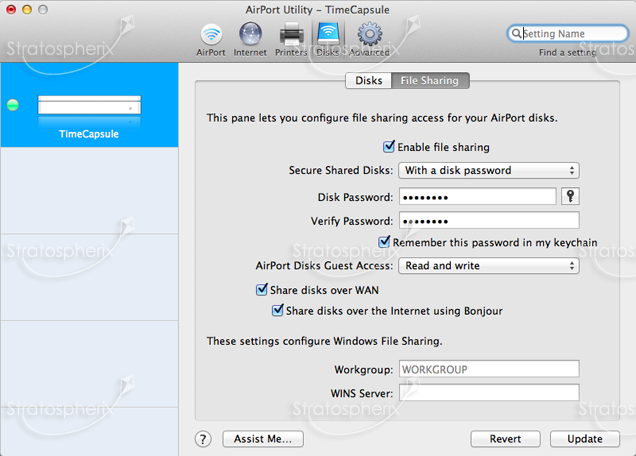Click the Assist Me... button

[263, 439]
